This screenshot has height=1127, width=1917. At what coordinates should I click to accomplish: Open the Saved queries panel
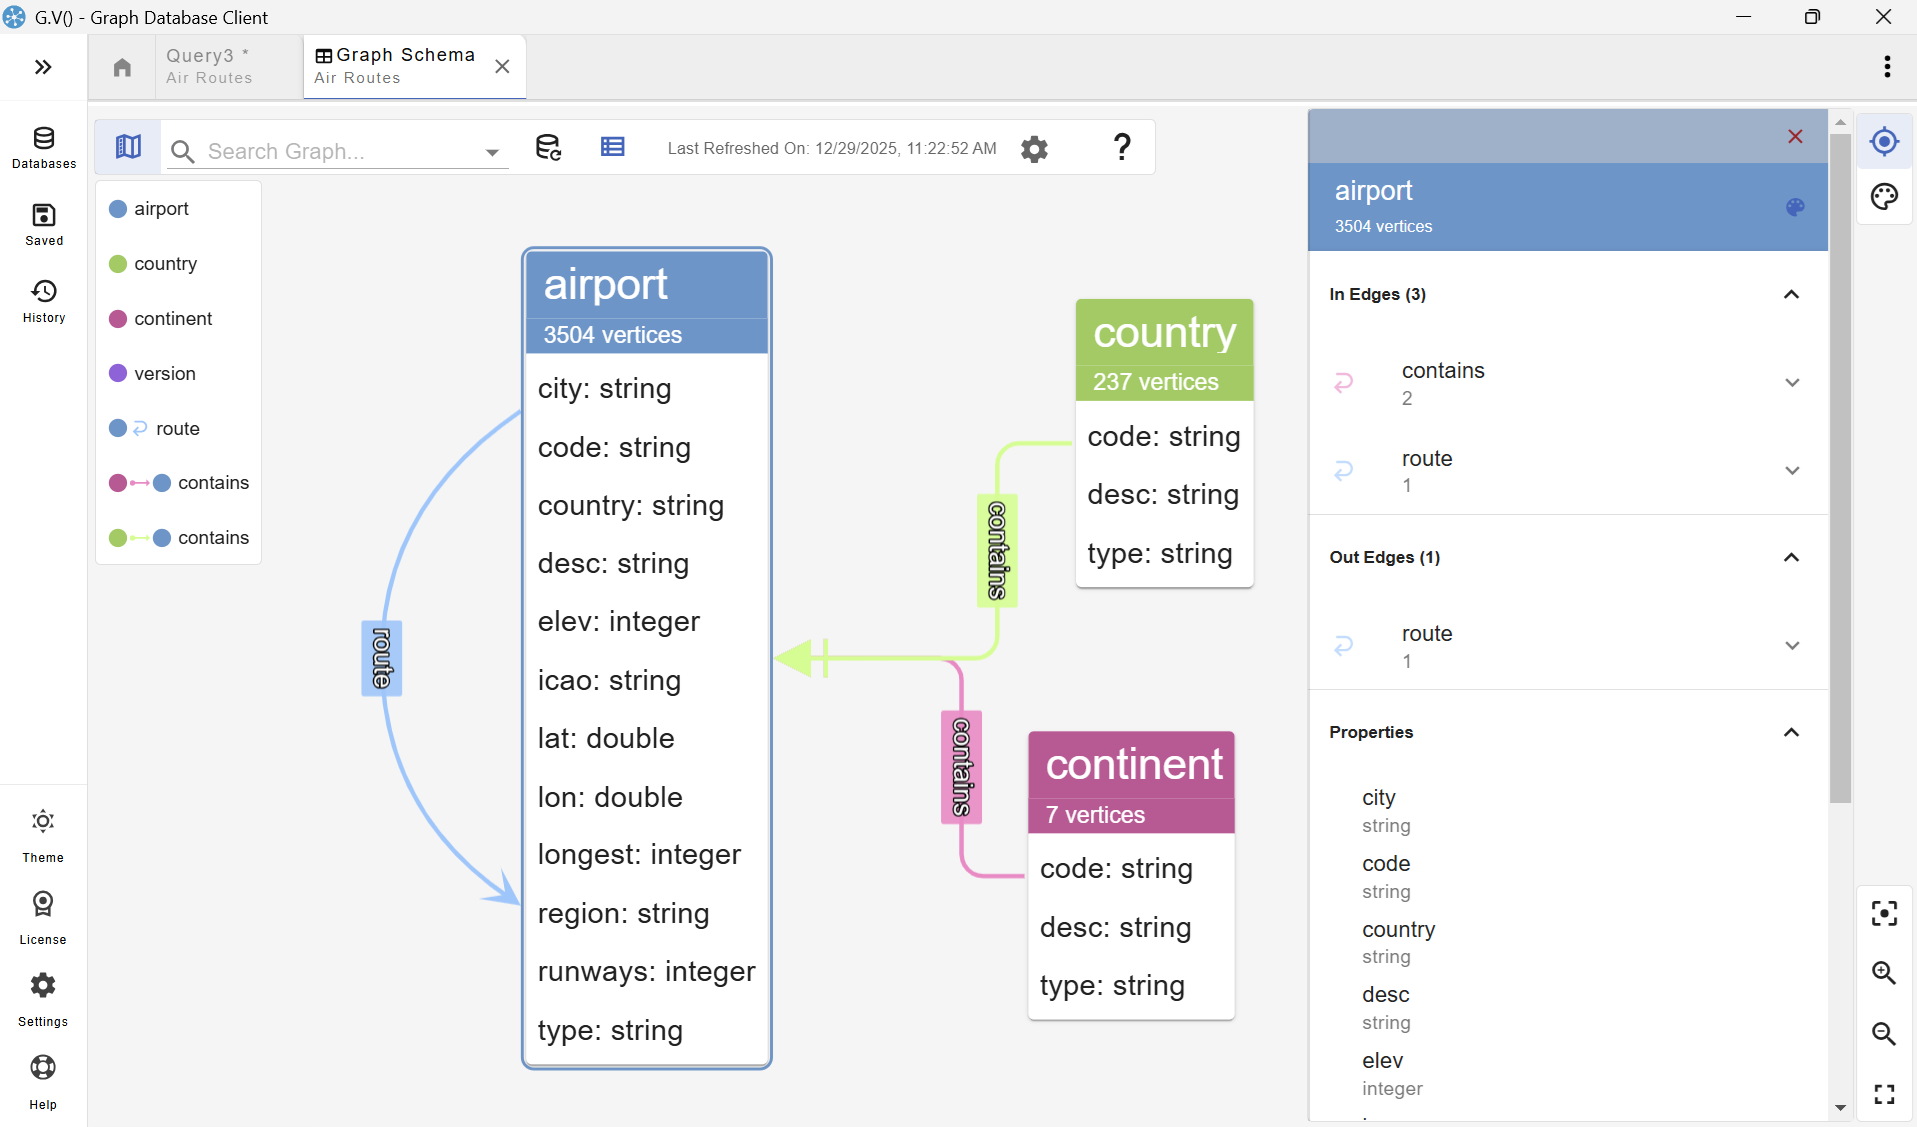[43, 224]
